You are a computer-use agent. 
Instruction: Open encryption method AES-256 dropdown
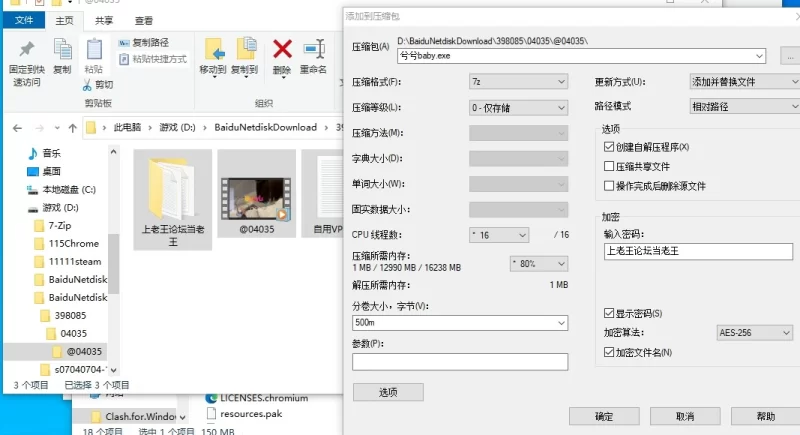pos(755,333)
